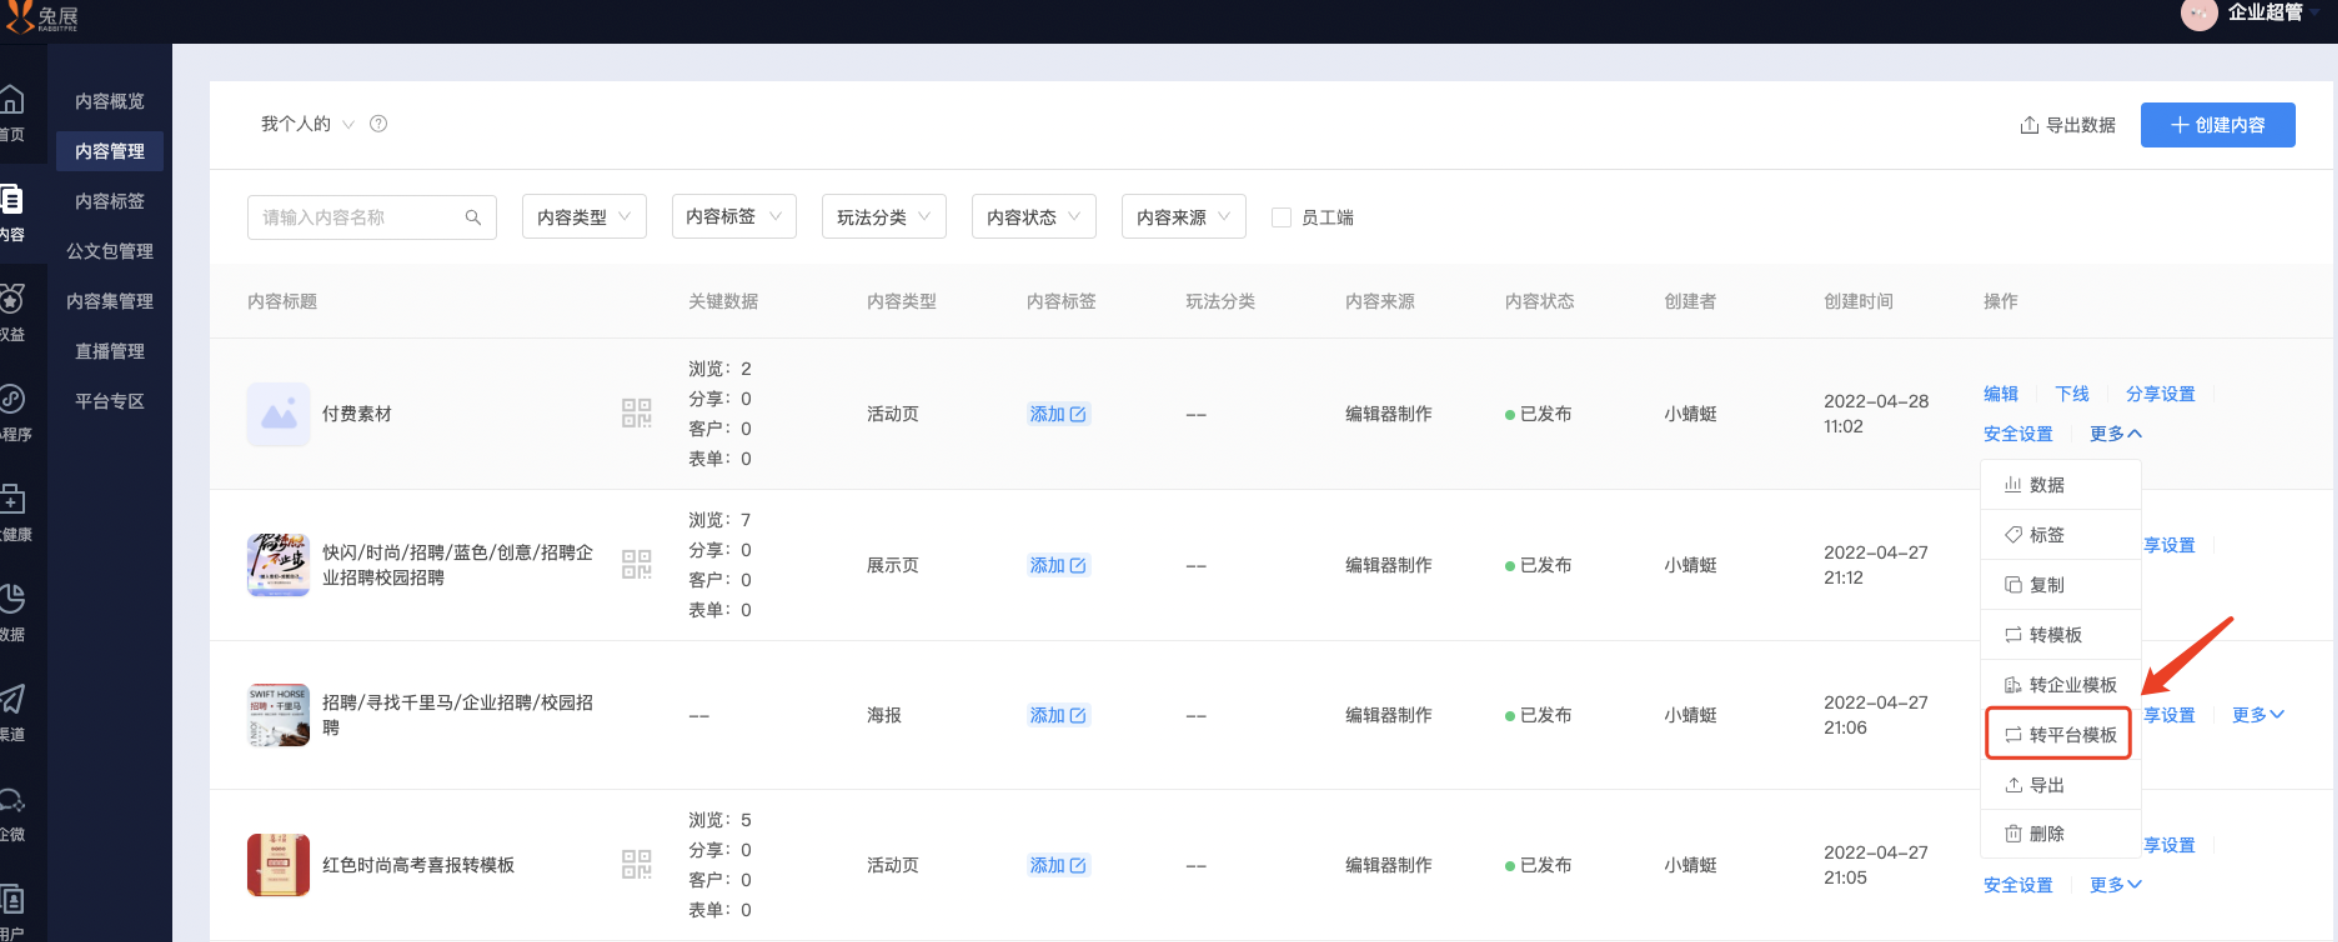Open the 小程序 icon in left sidebar
2338x942 pixels.
coord(11,399)
